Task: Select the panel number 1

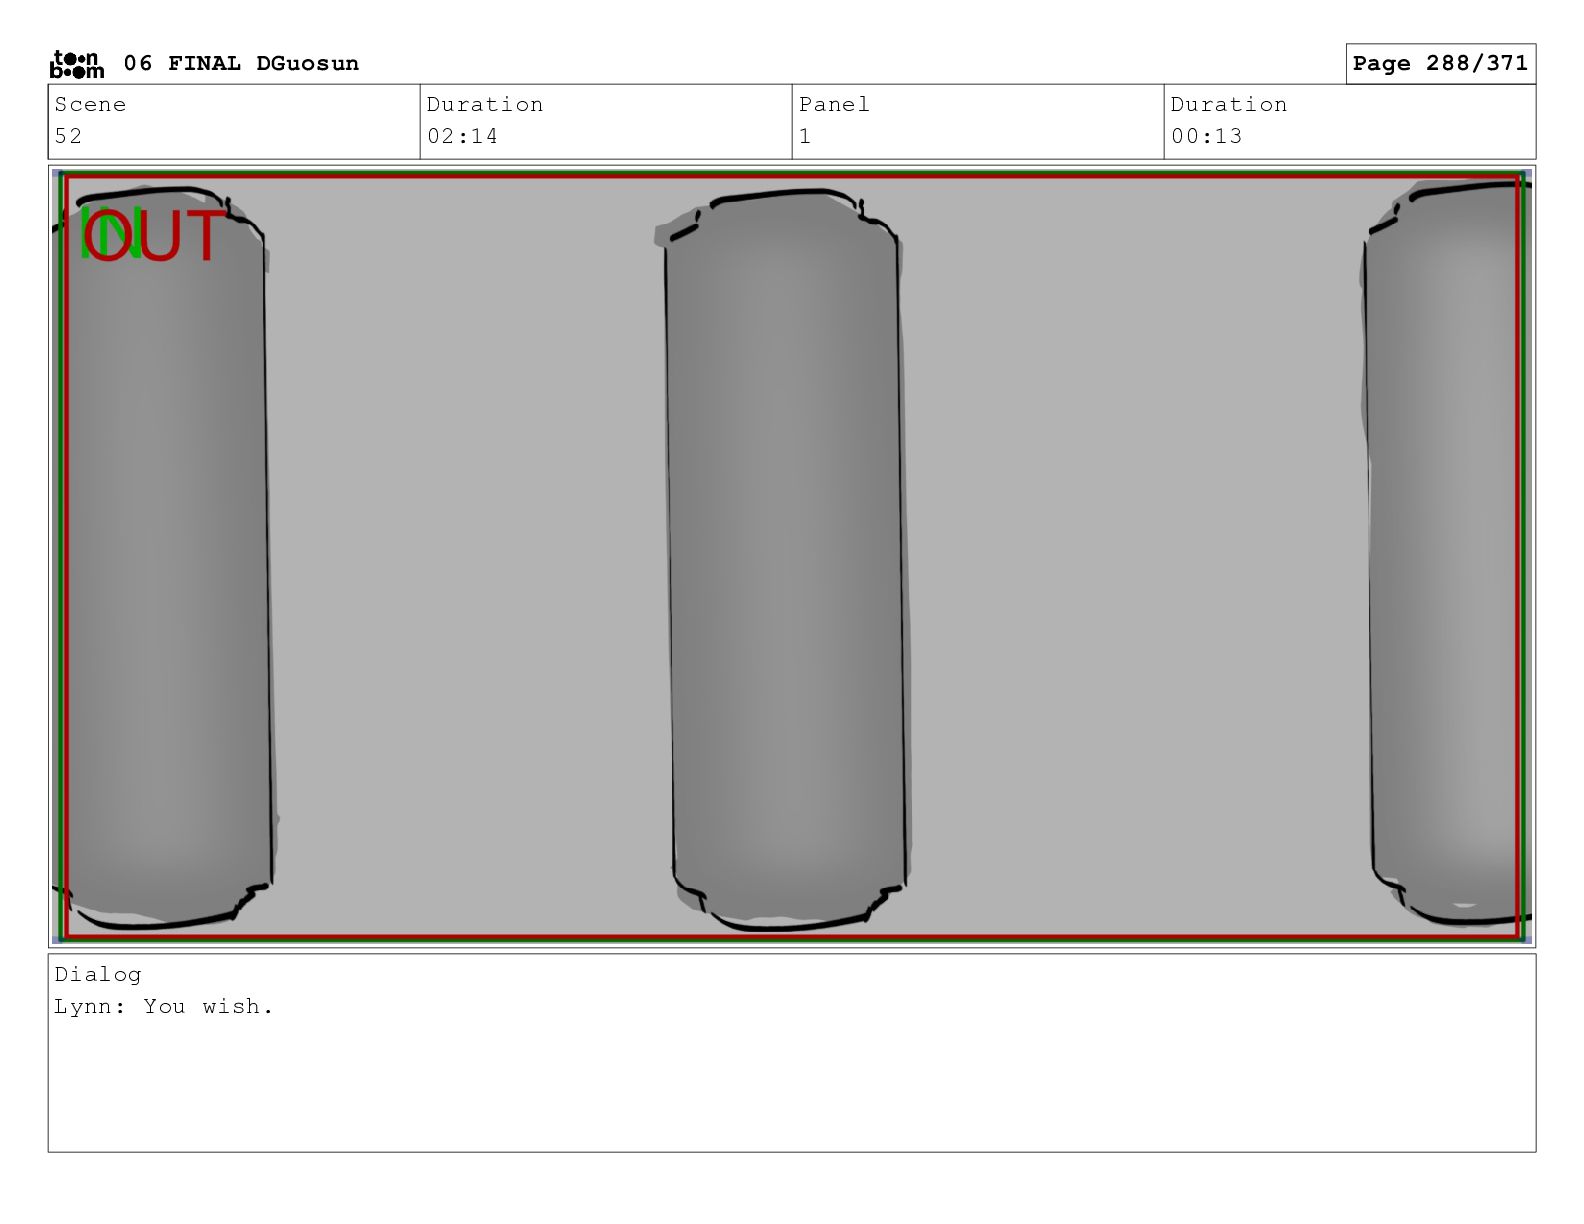Action: 805,136
